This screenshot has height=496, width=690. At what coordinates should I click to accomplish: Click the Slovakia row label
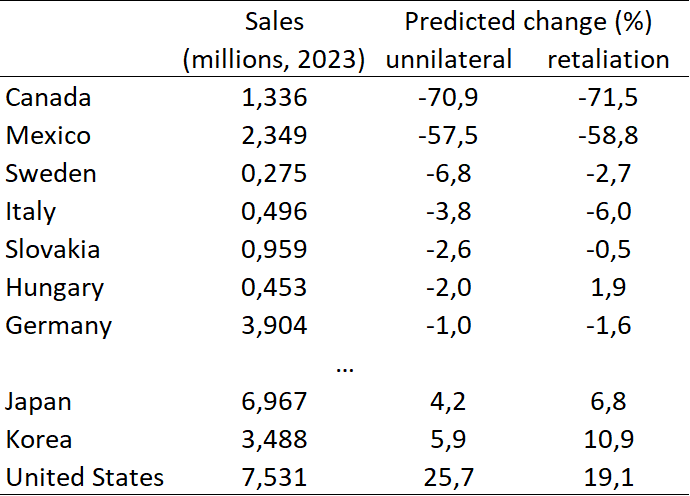[x=53, y=249]
